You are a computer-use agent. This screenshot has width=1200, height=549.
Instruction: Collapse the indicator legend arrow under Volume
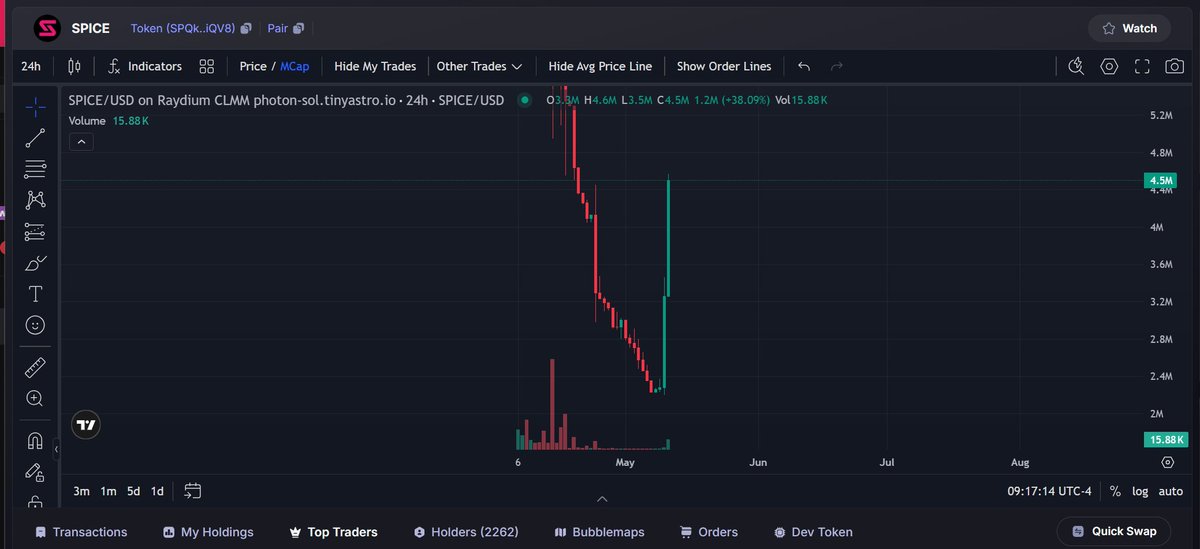point(82,142)
